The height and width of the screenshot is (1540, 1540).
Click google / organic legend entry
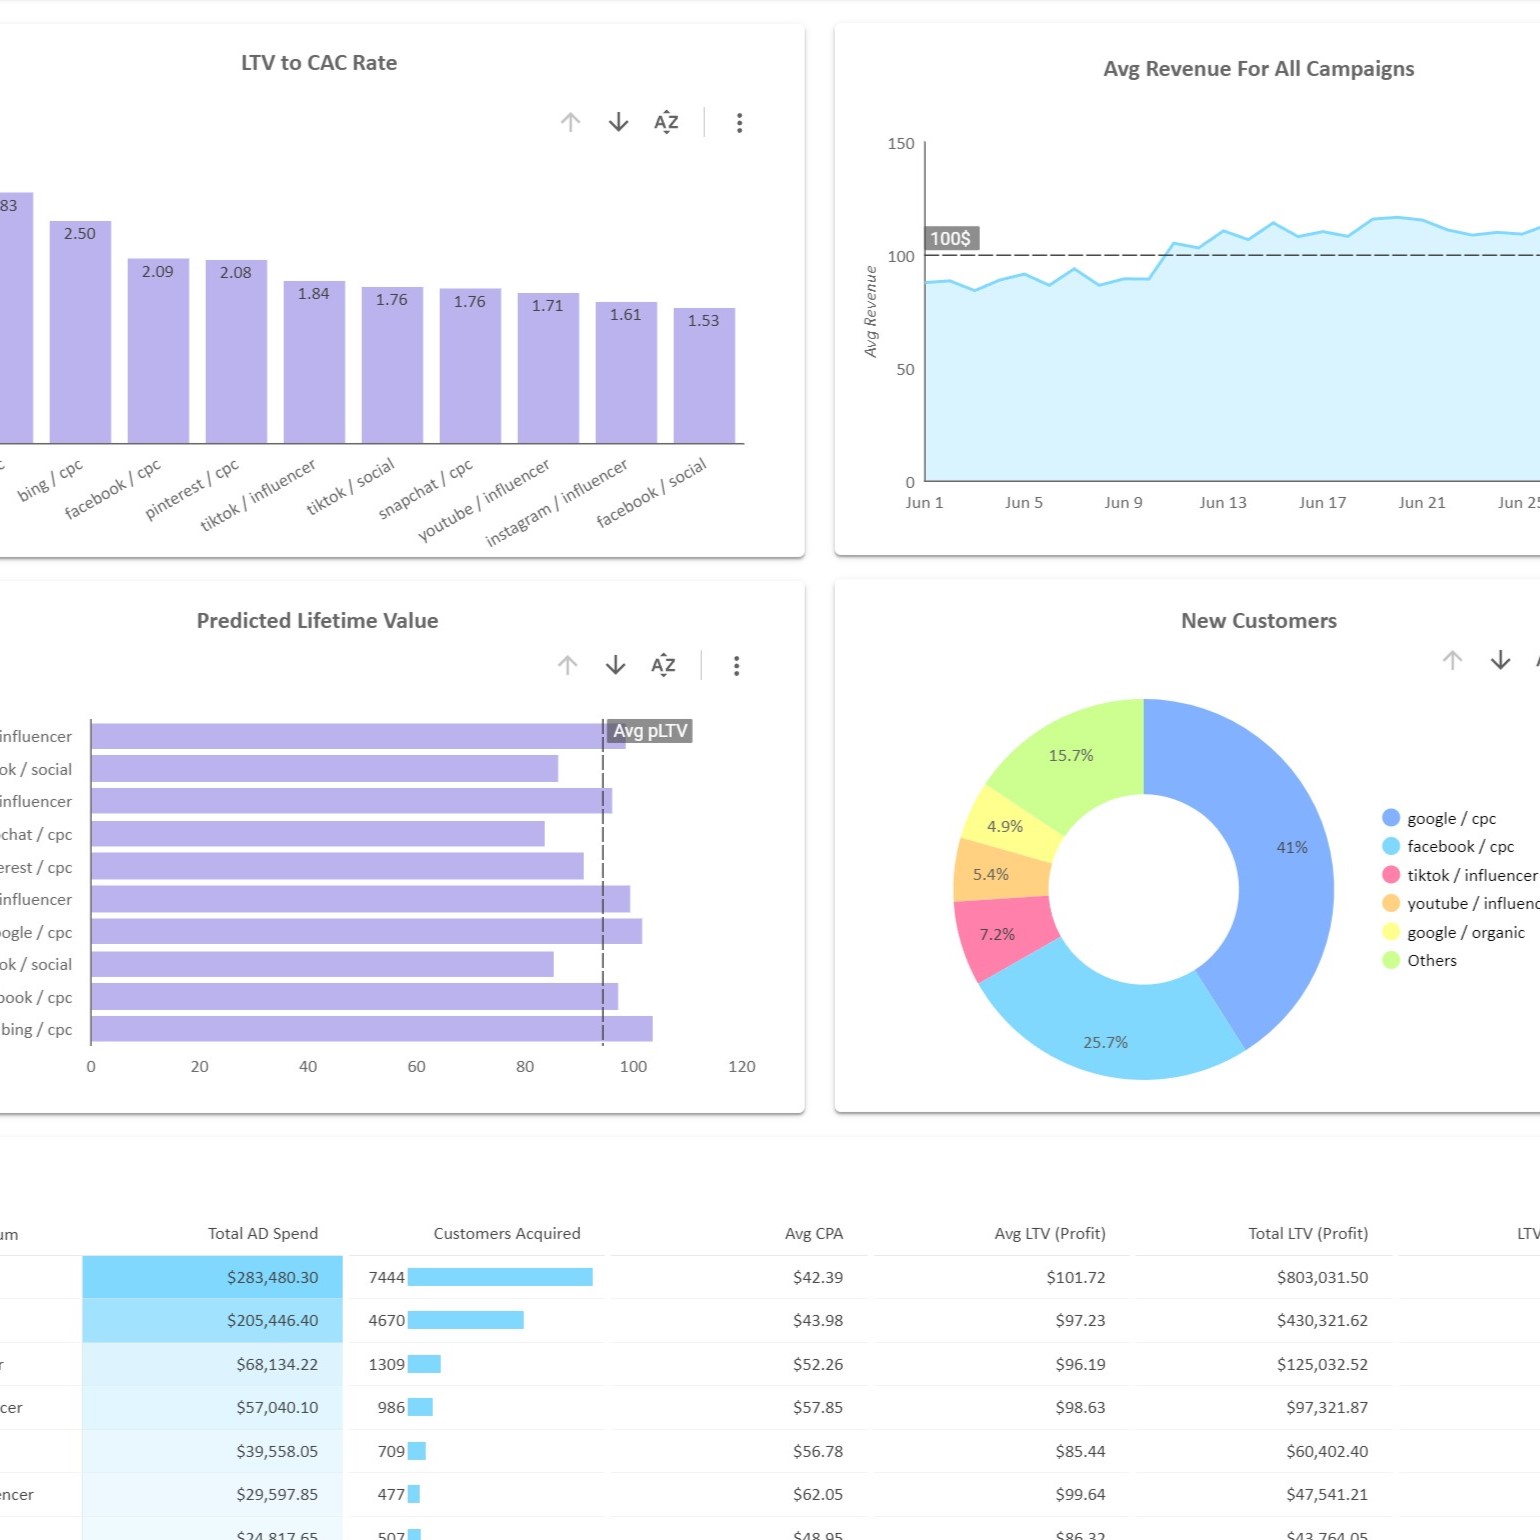coord(1453,932)
